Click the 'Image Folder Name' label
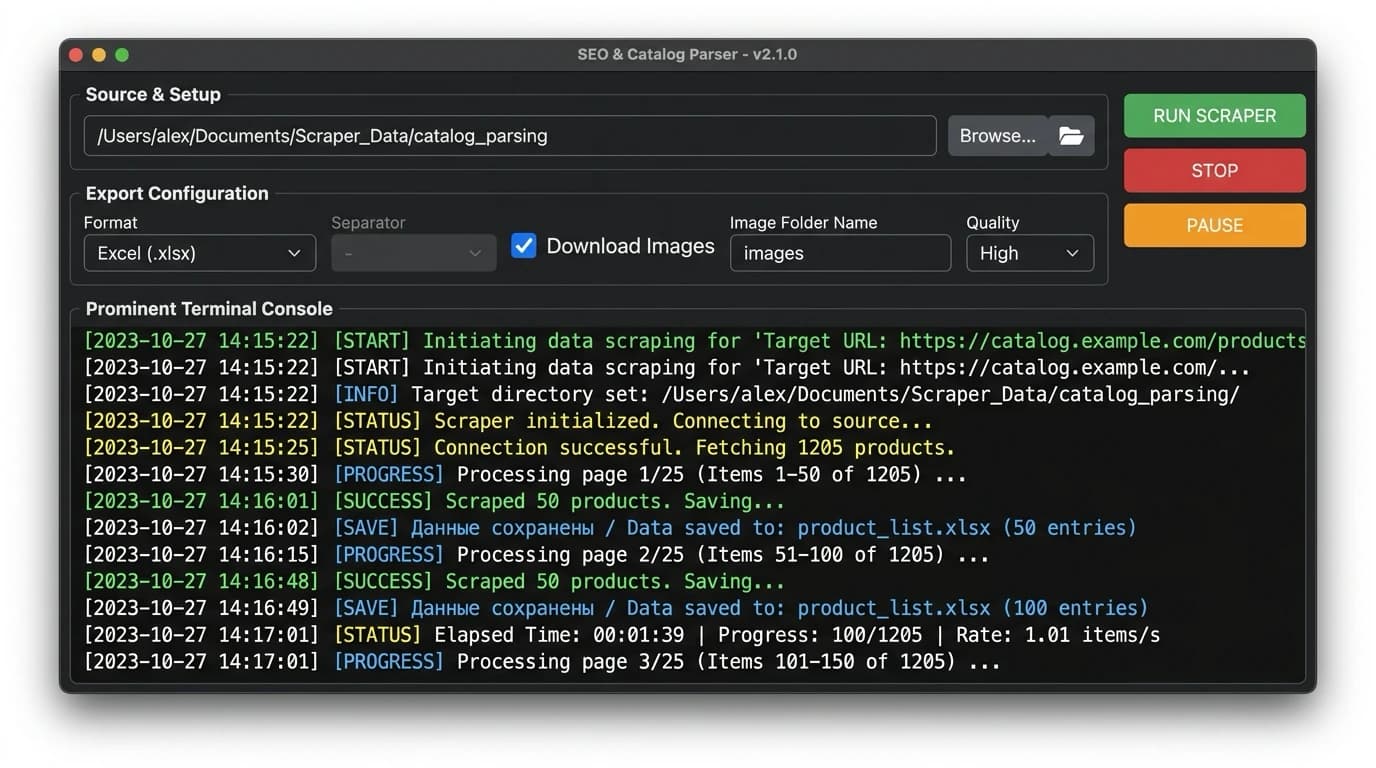The width and height of the screenshot is (1376, 768). click(x=803, y=223)
